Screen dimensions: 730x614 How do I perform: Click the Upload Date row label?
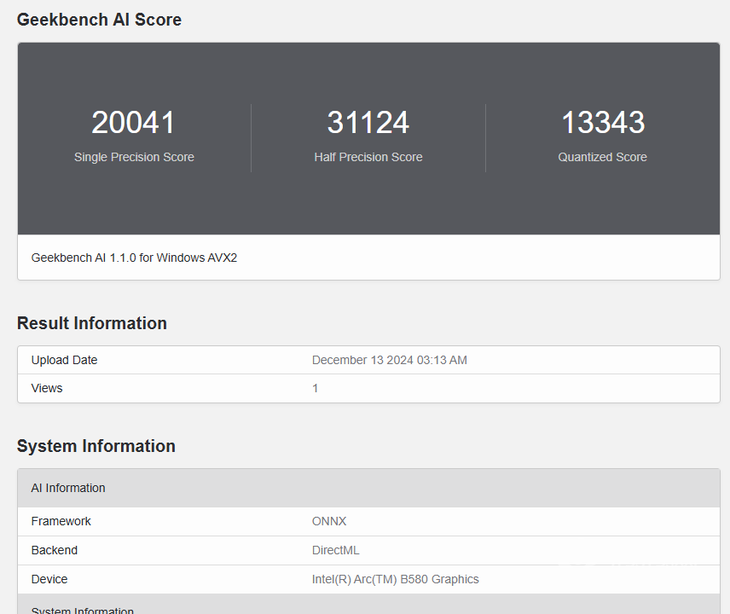(x=64, y=360)
